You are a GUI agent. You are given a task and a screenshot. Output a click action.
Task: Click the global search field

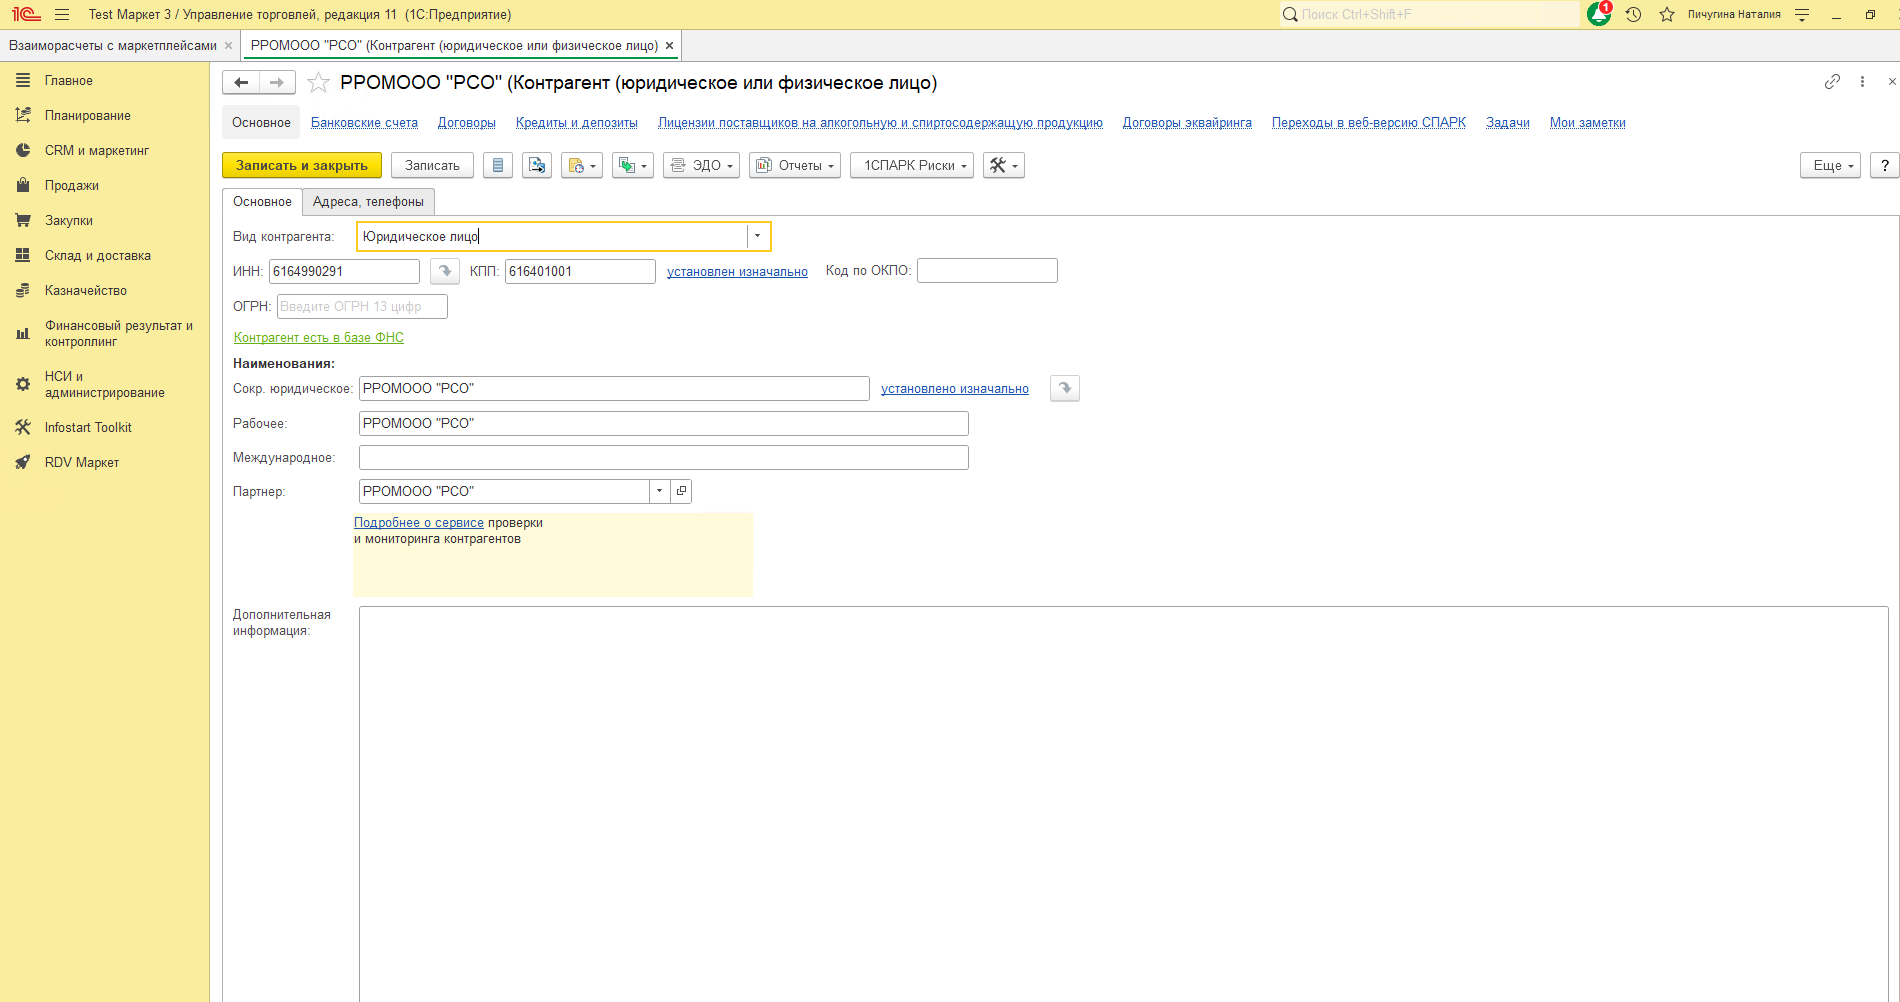(1430, 15)
